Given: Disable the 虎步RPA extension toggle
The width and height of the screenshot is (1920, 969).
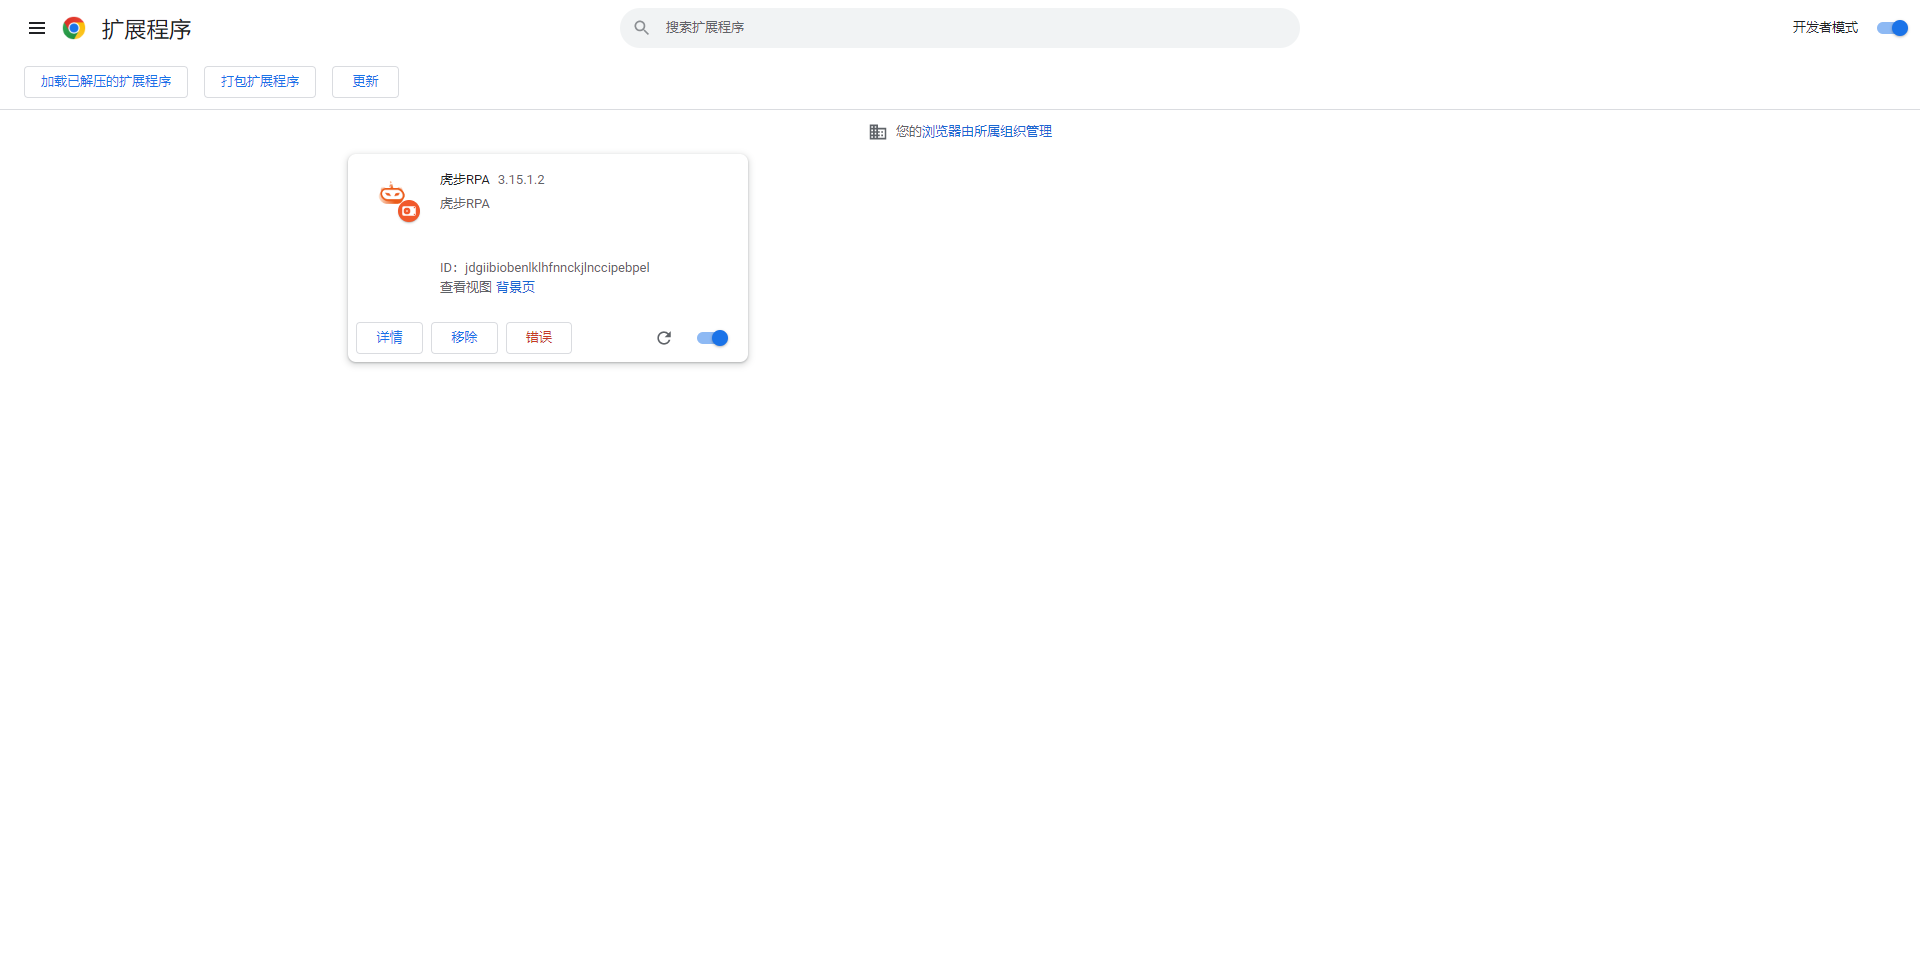Looking at the screenshot, I should click(713, 338).
